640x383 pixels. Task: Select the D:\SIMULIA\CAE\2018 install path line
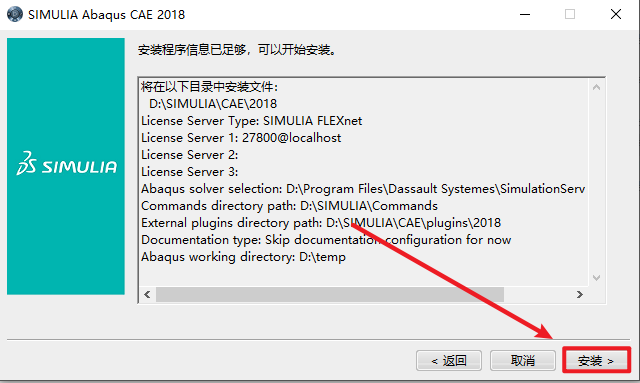213,104
